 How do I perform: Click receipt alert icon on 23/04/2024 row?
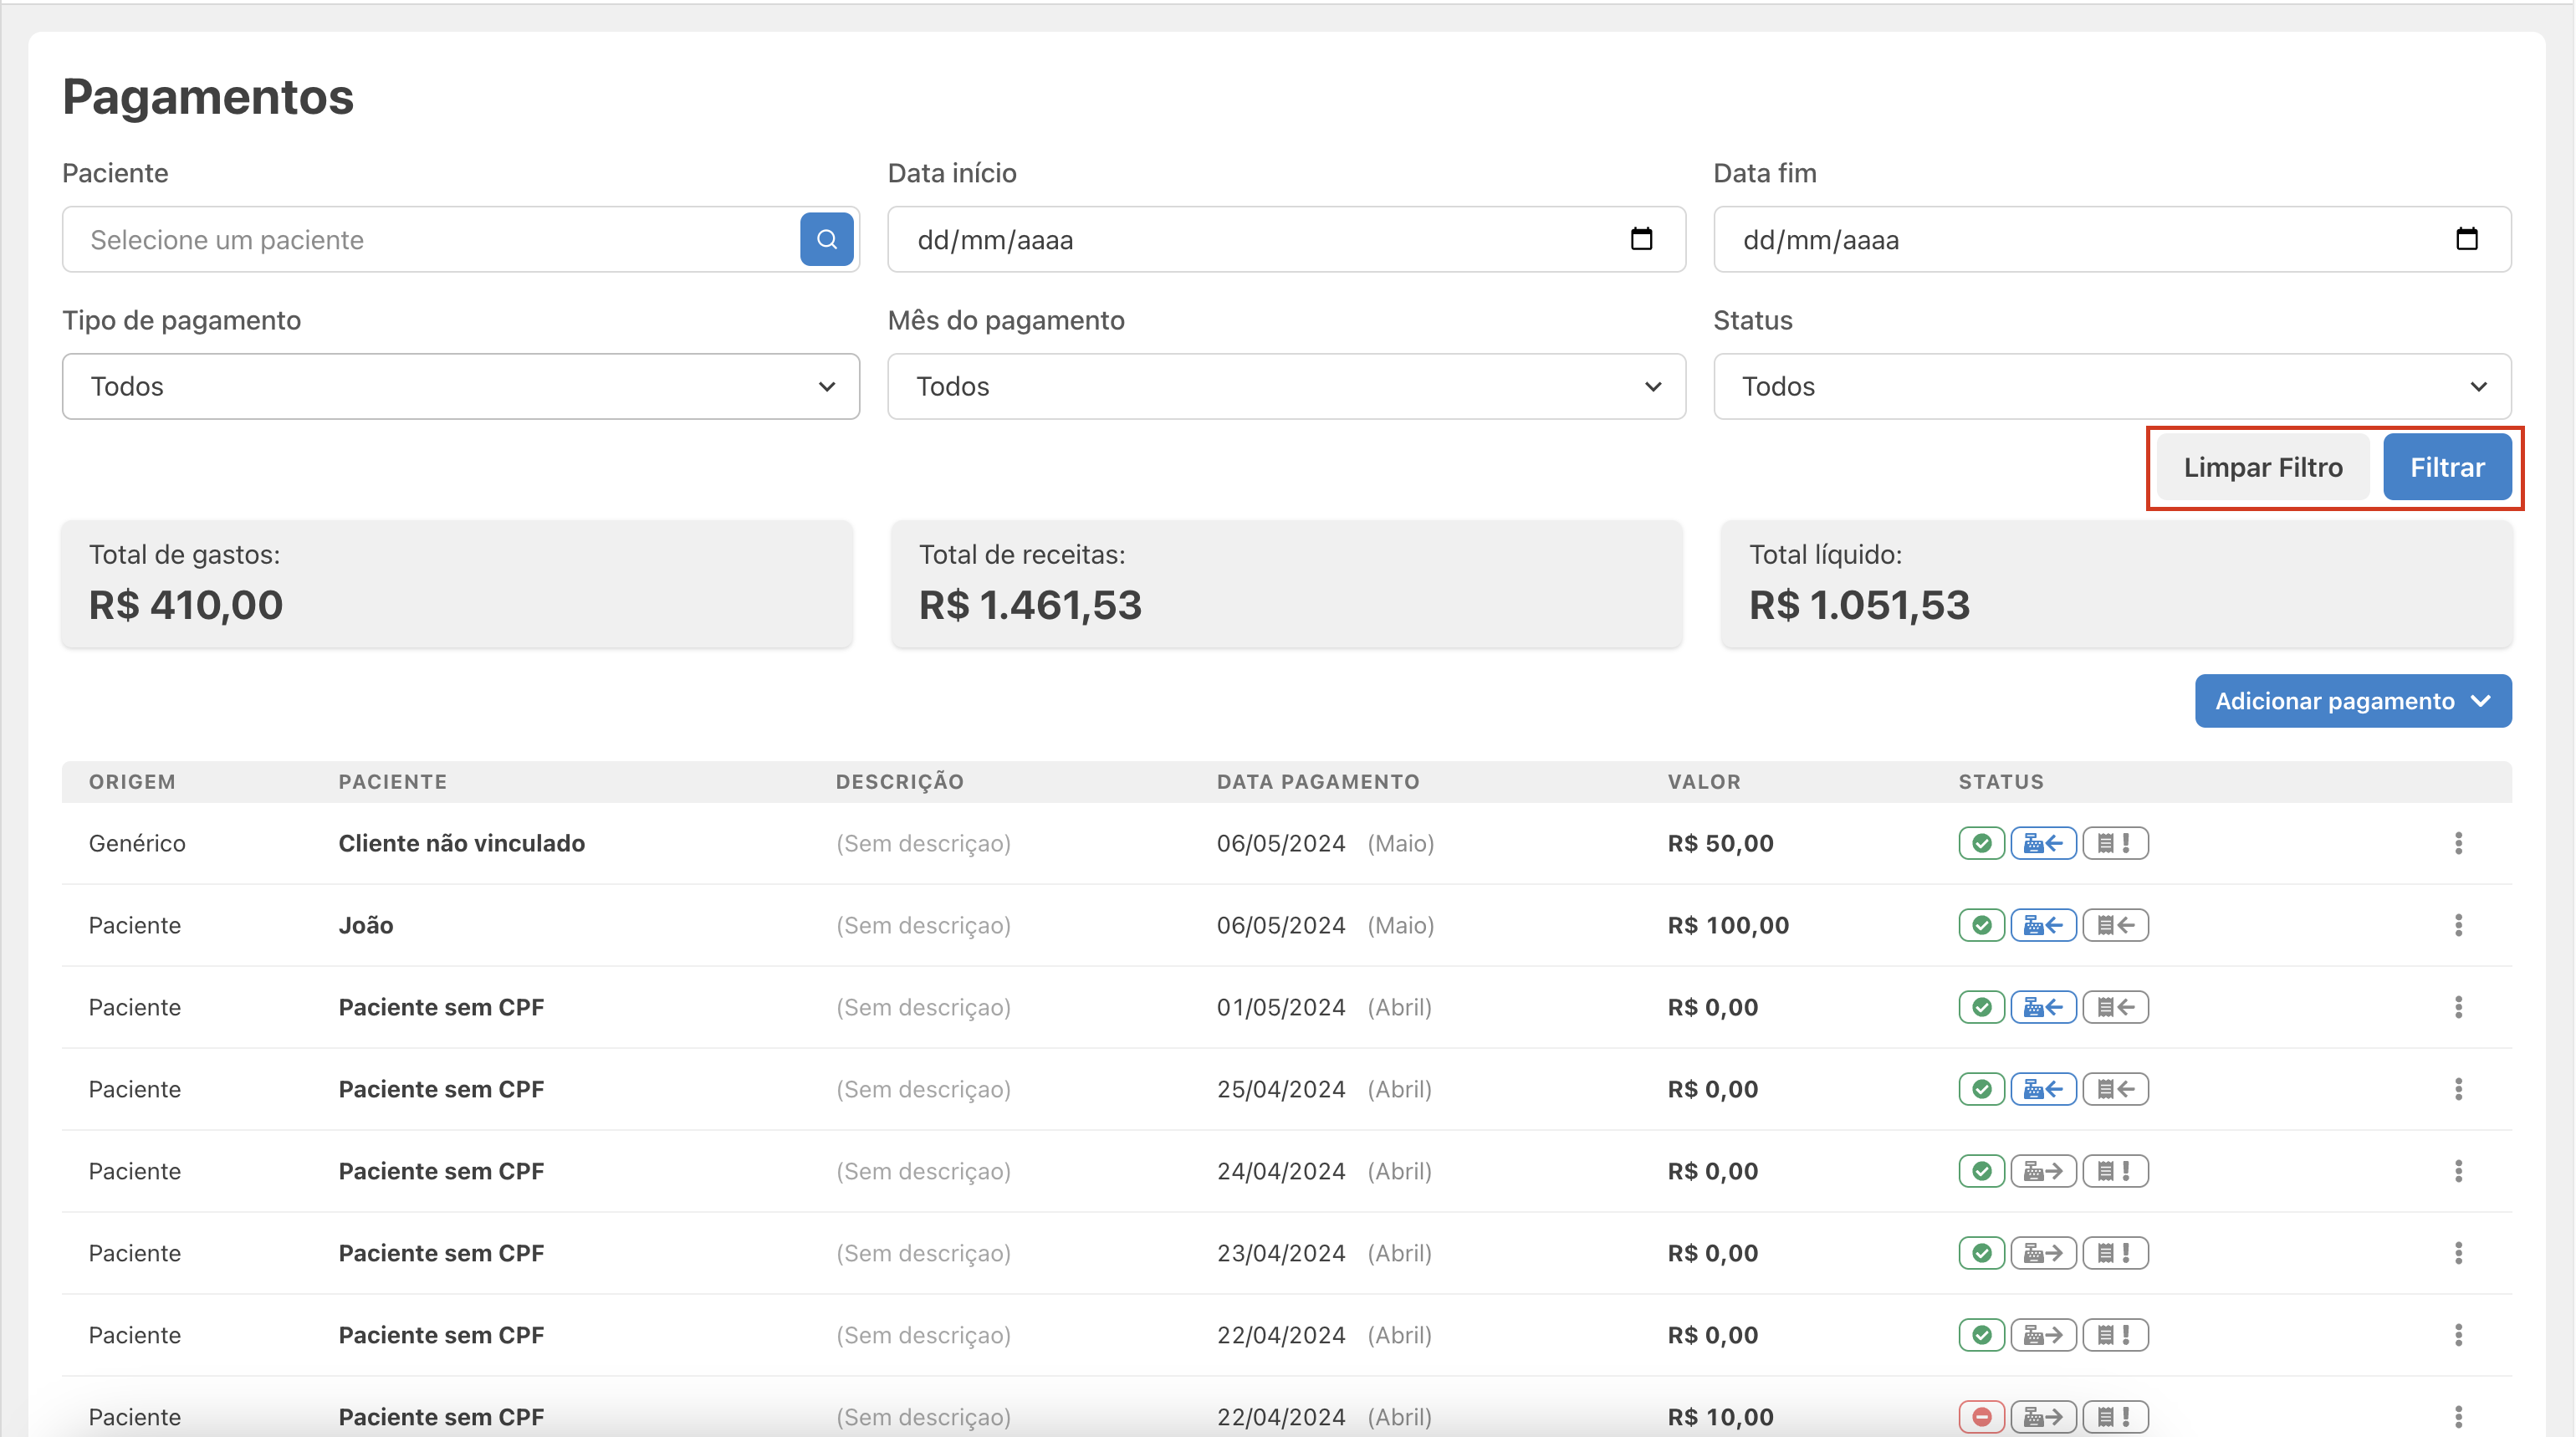2115,1253
